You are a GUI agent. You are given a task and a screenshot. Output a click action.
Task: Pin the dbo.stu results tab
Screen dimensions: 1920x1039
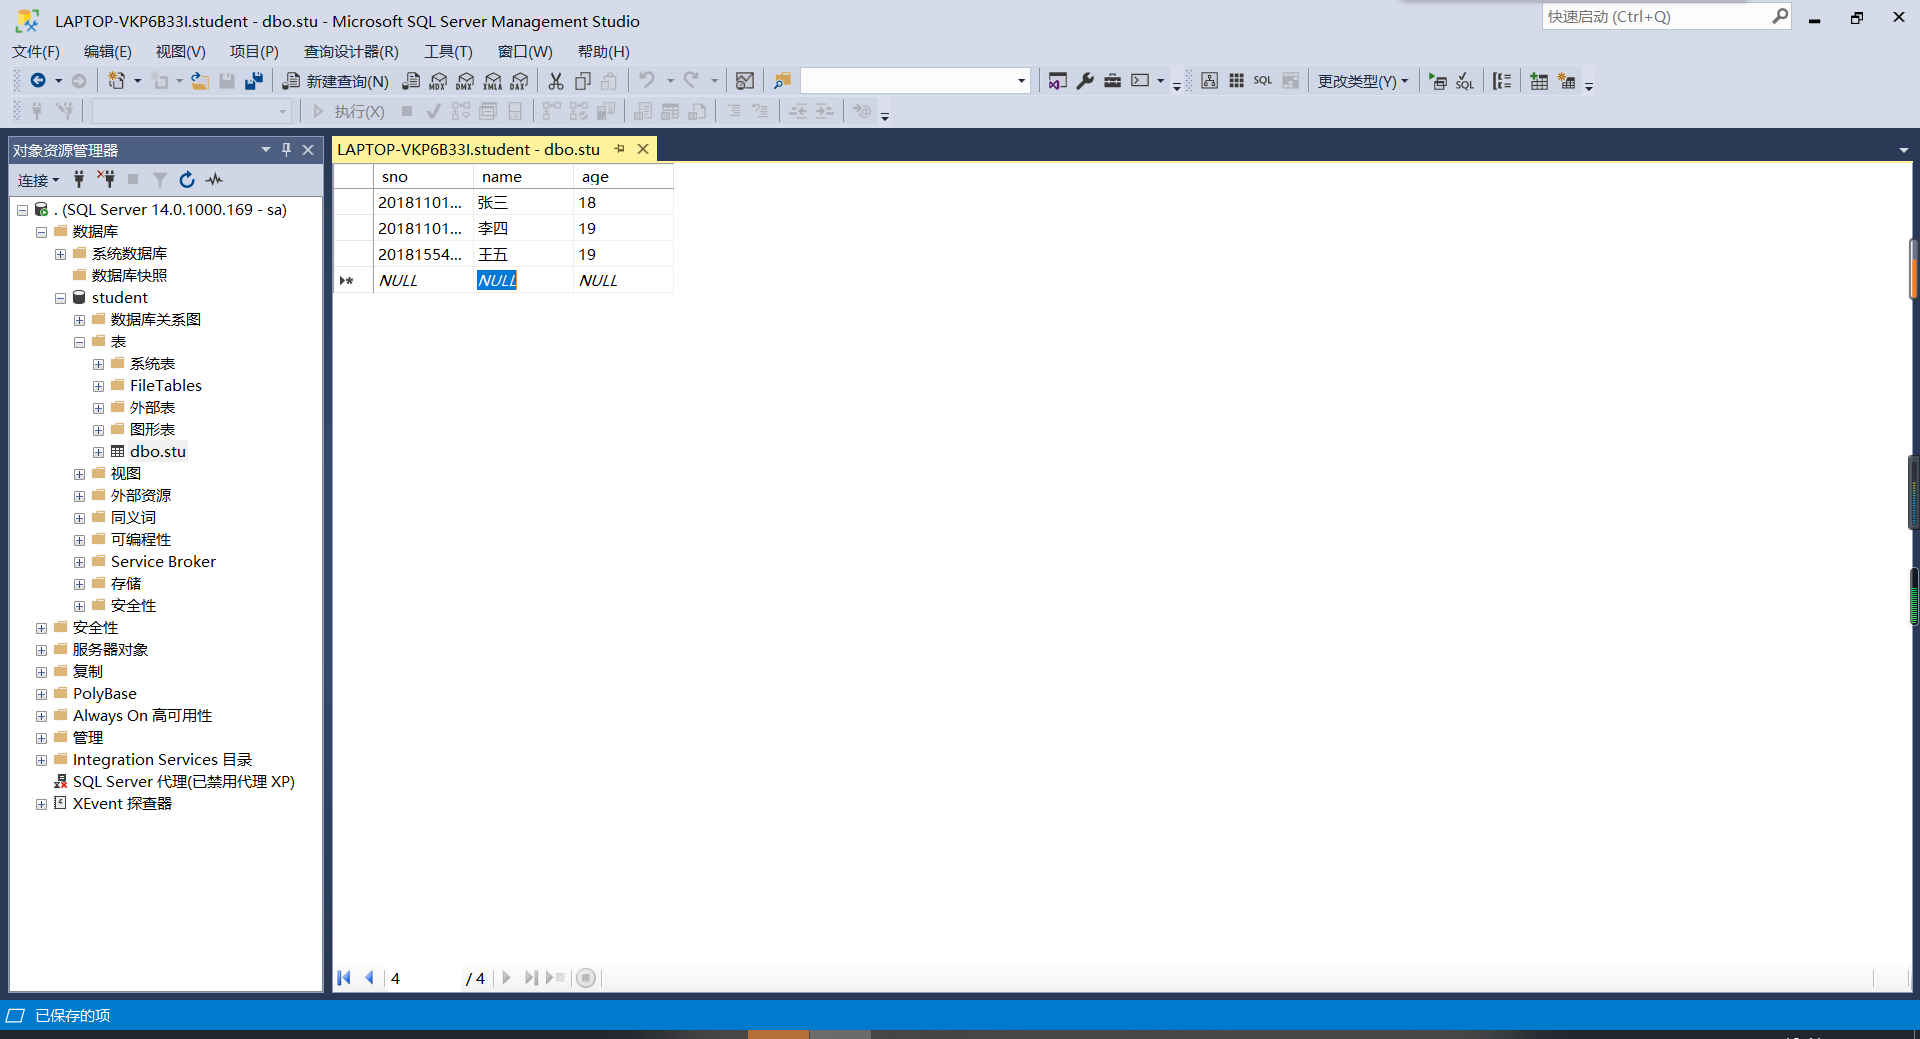(x=619, y=149)
